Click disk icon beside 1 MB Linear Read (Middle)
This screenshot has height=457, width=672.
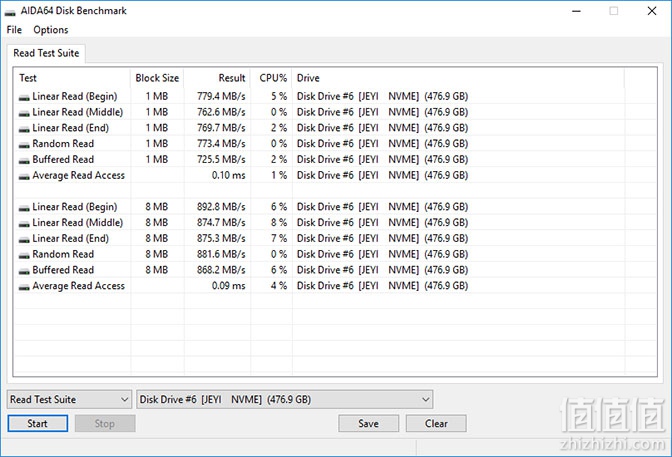pos(24,114)
